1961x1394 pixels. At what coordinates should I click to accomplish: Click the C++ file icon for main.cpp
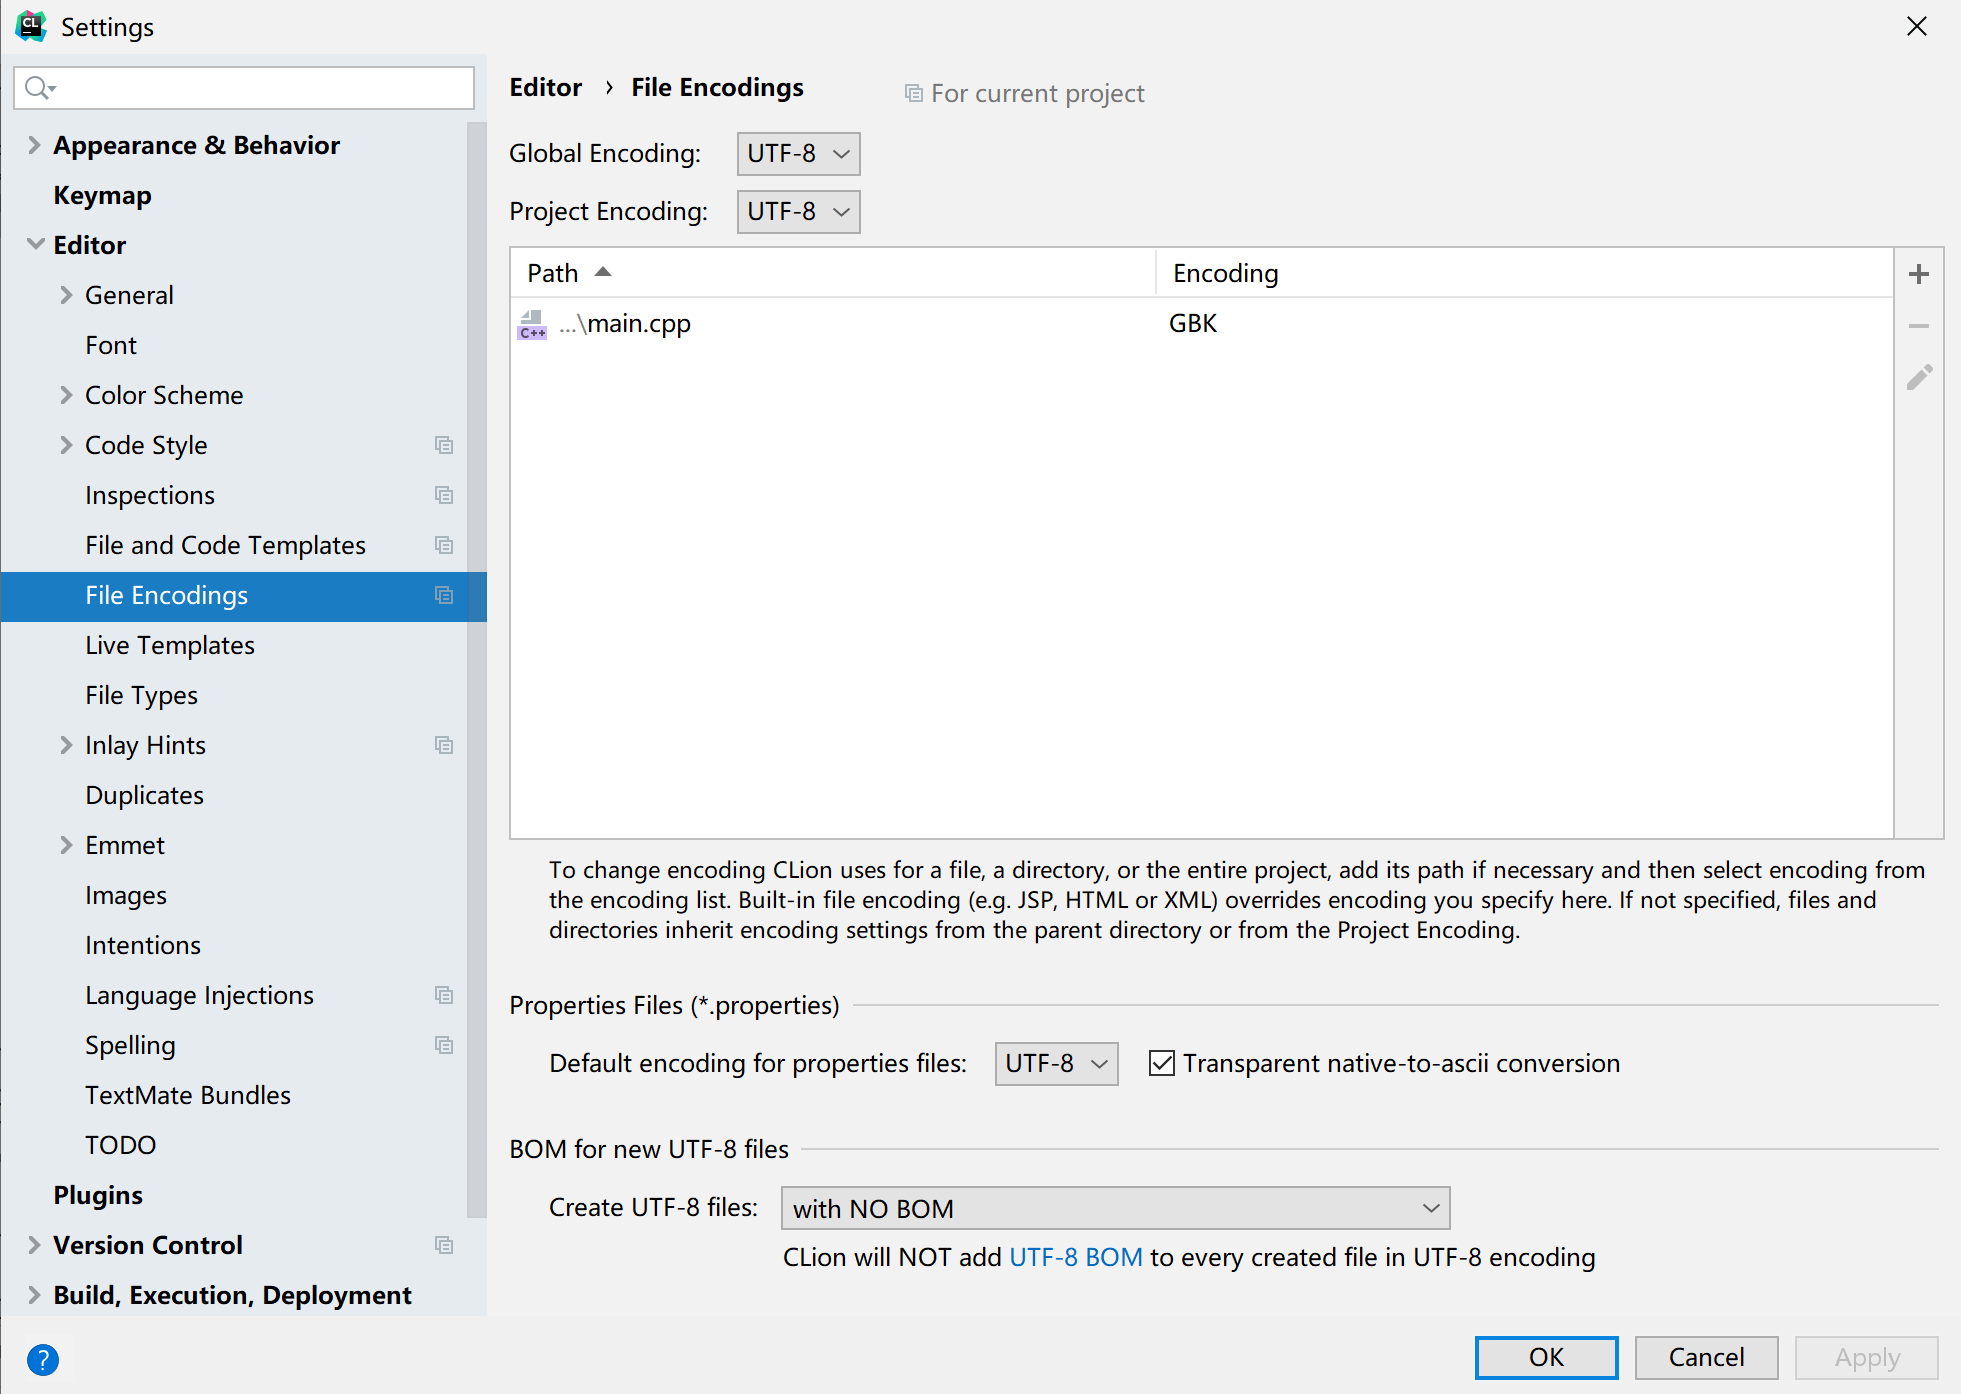[x=532, y=324]
